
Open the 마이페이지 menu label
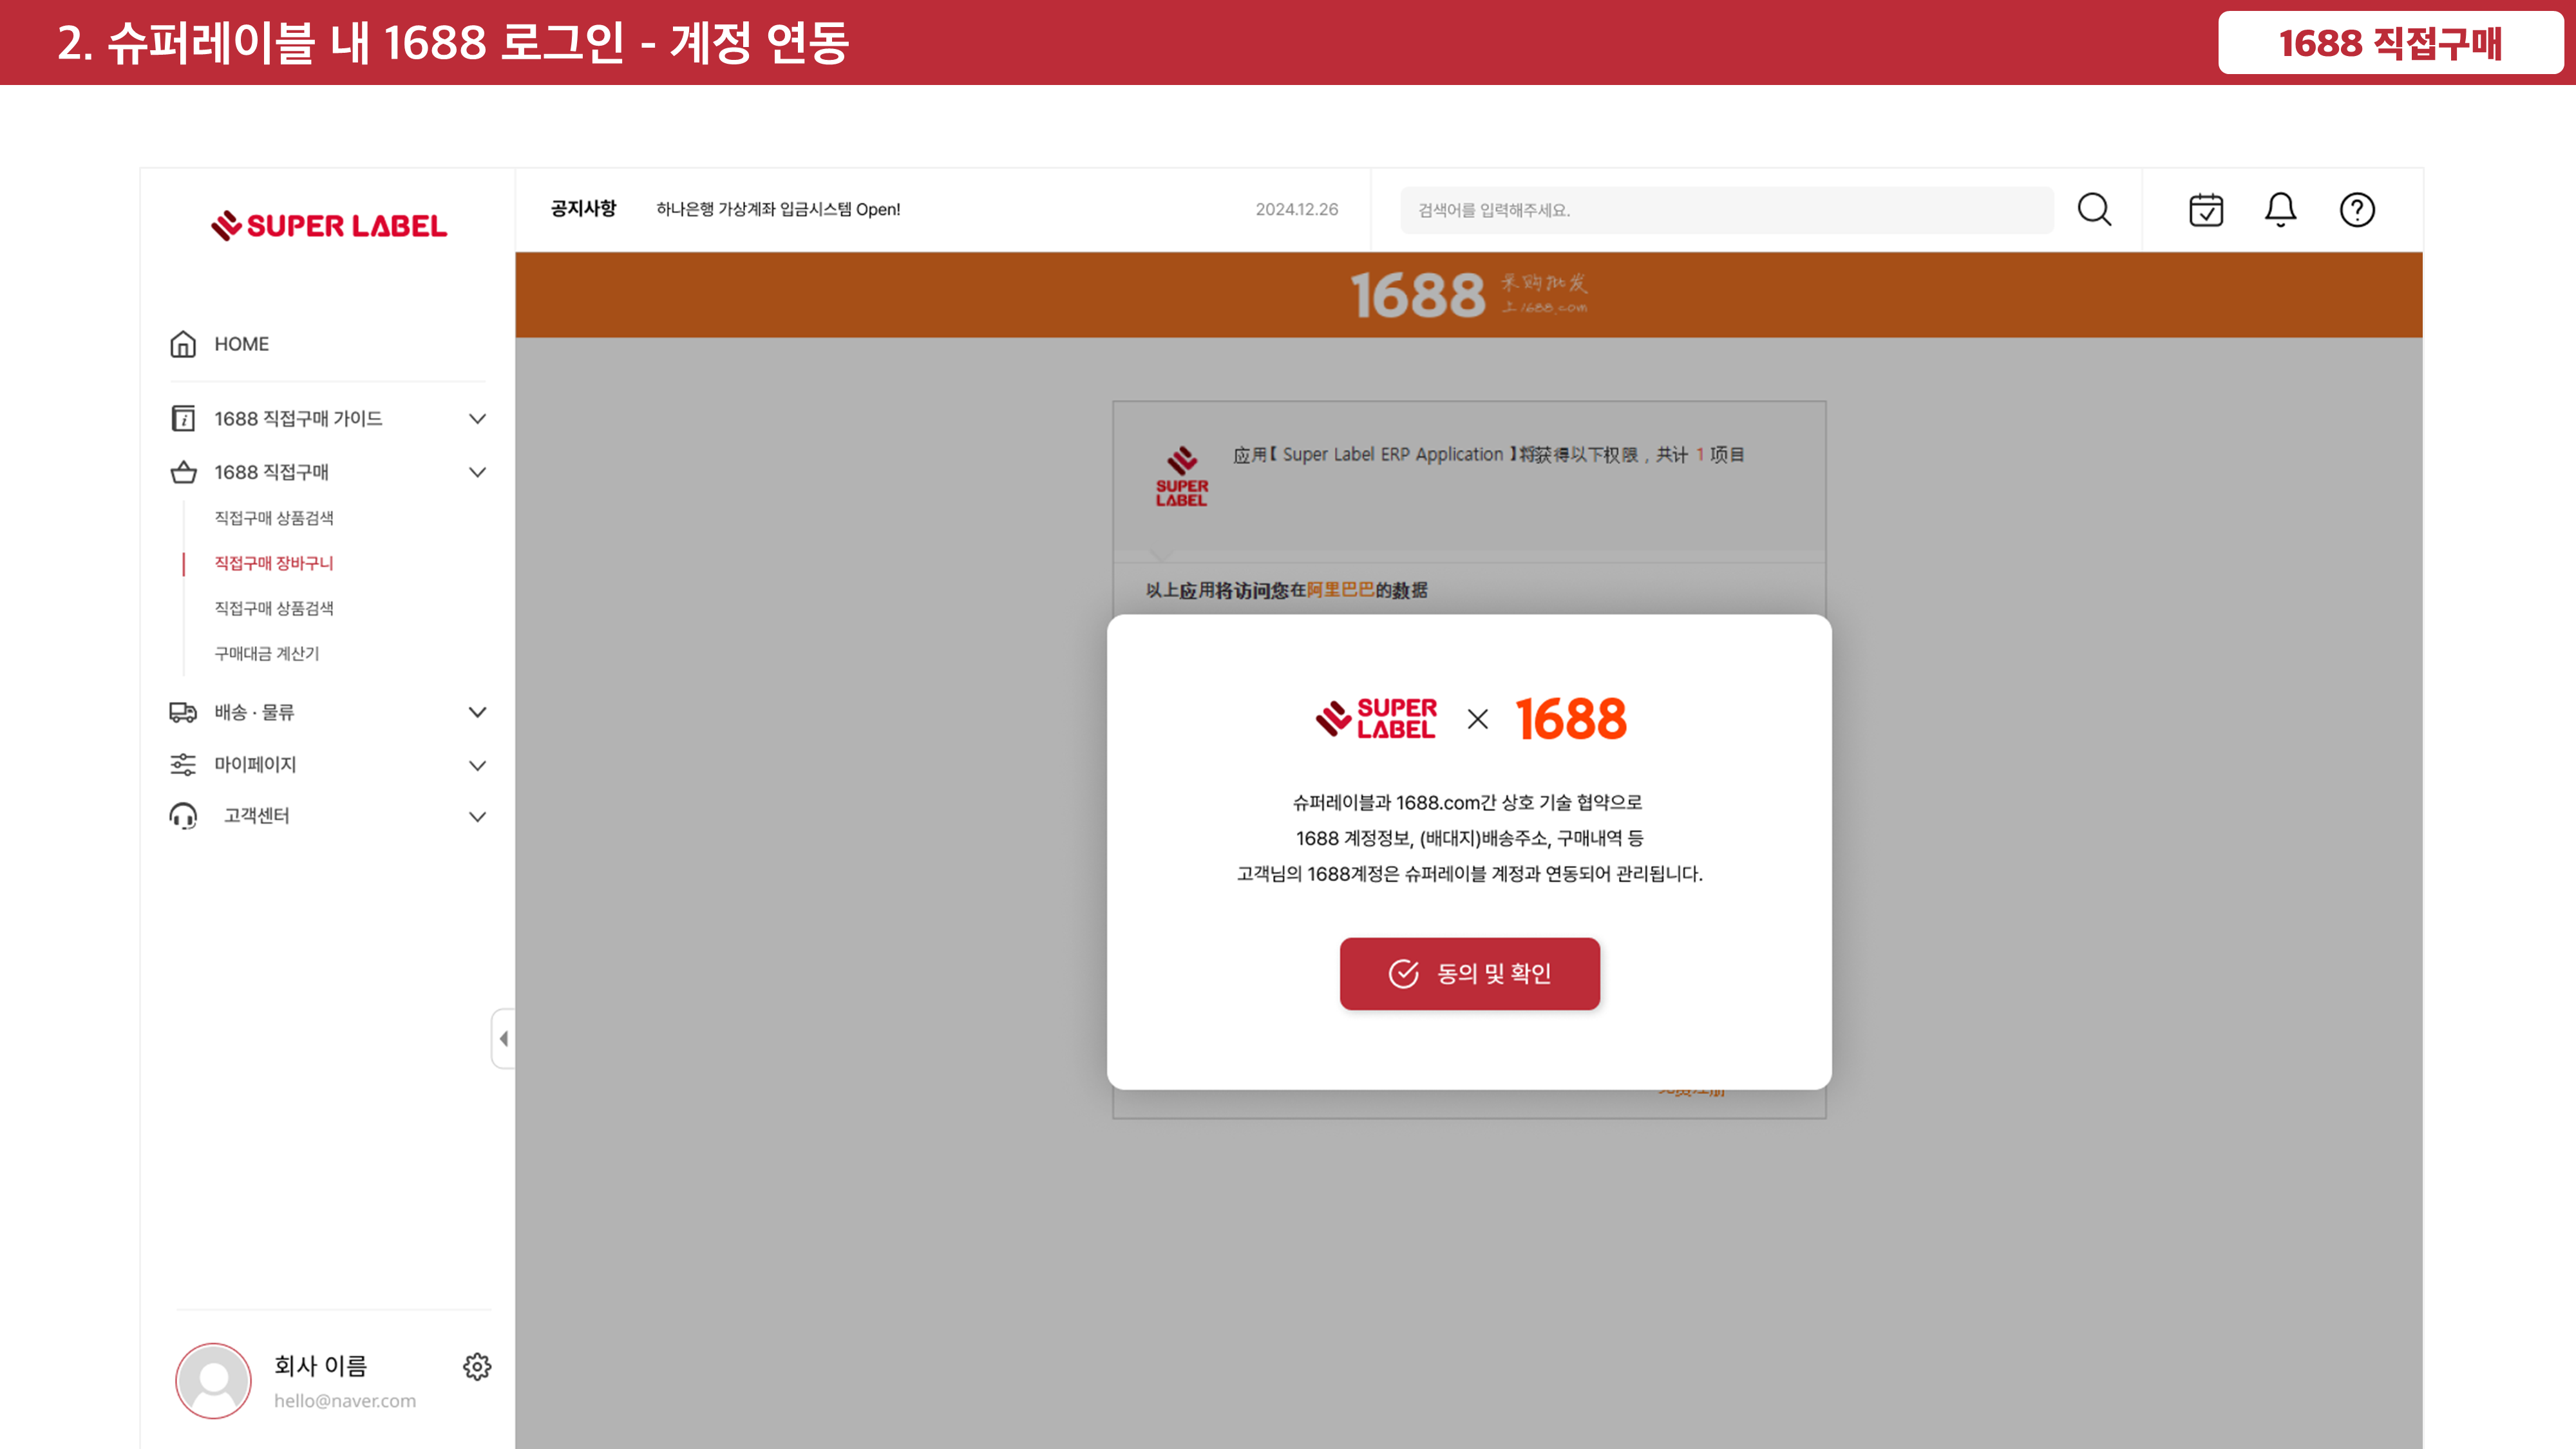pos(255,765)
